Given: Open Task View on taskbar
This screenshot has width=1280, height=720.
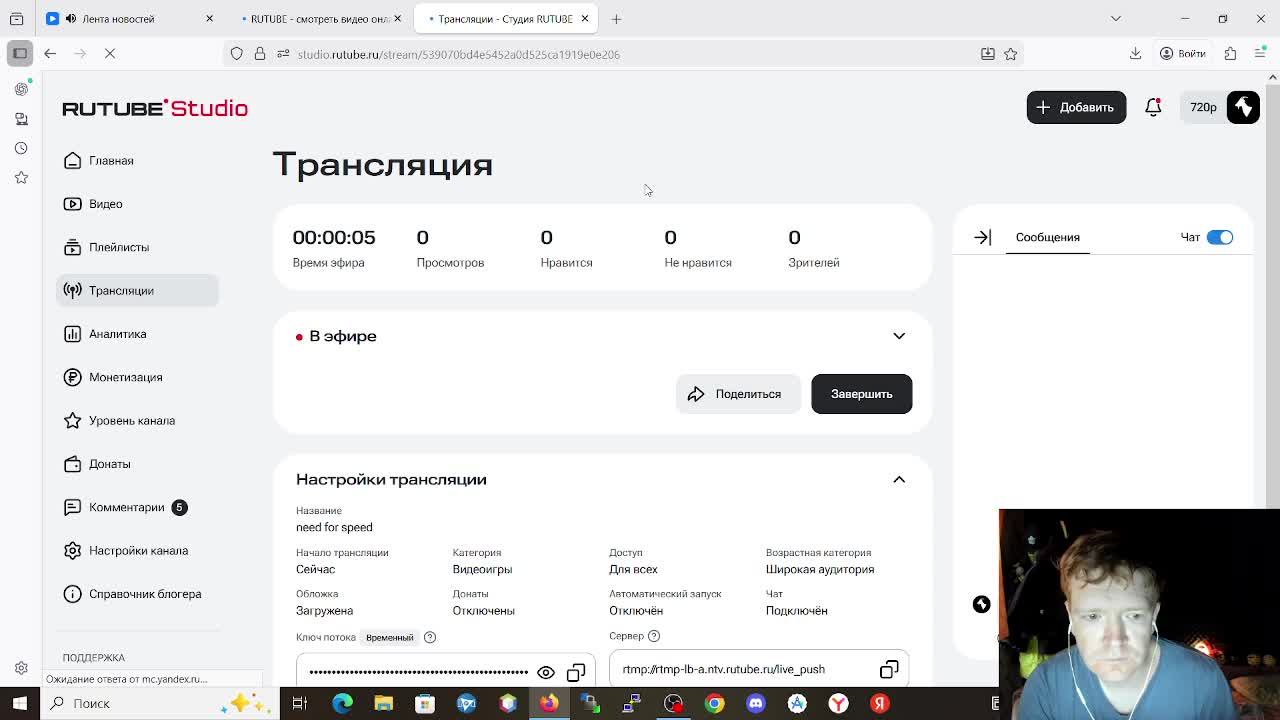Looking at the screenshot, I should (299, 703).
